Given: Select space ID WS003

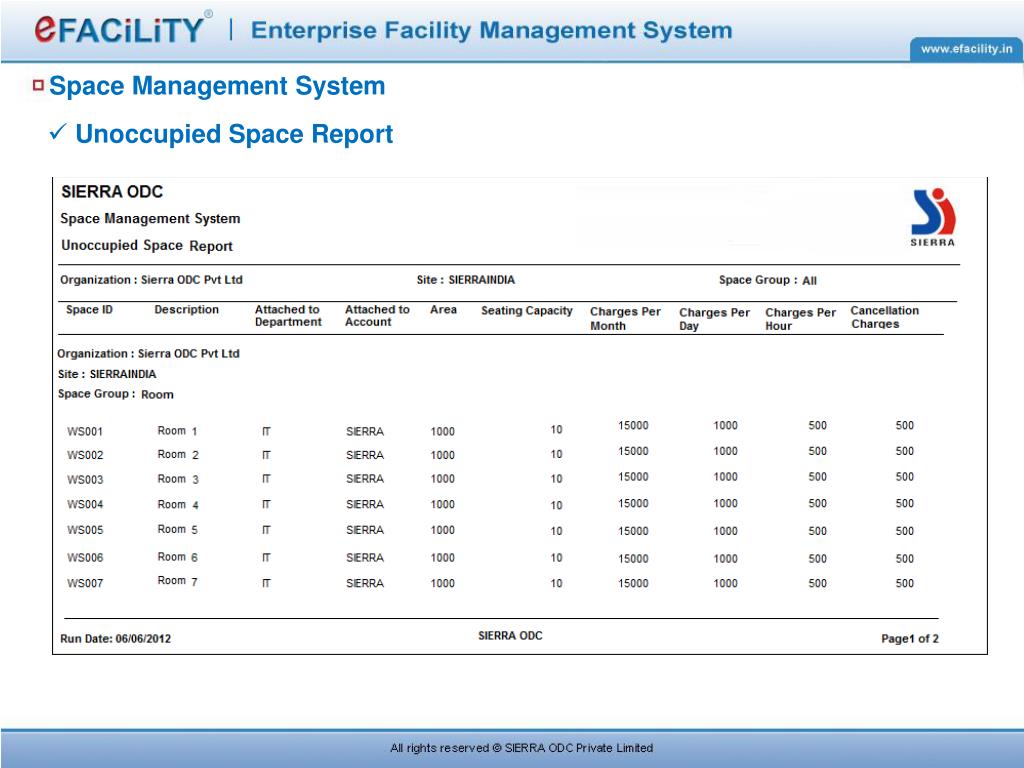Looking at the screenshot, I should tap(85, 479).
